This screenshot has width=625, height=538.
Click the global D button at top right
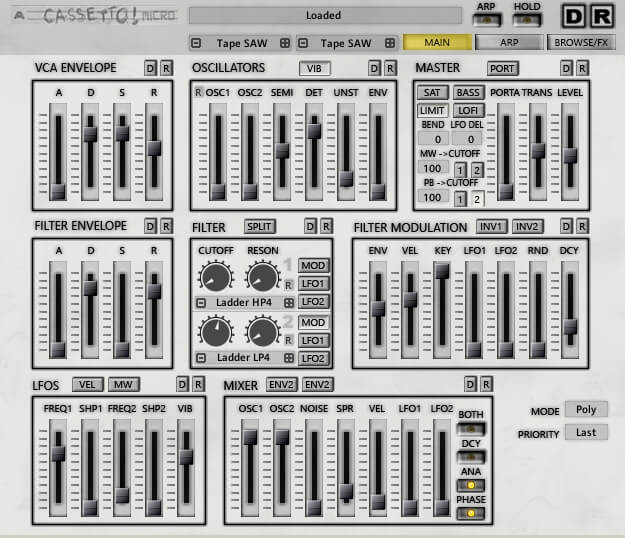click(573, 16)
